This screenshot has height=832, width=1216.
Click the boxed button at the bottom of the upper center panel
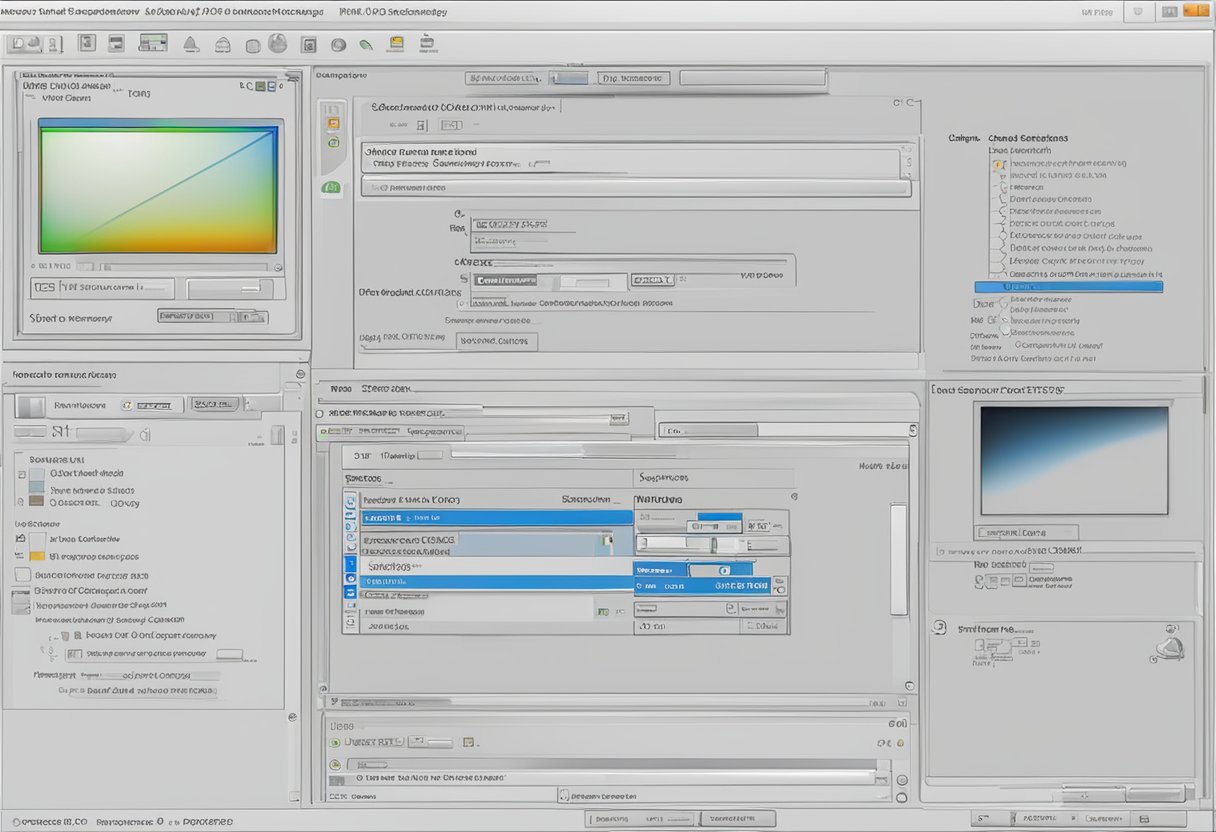click(x=497, y=341)
